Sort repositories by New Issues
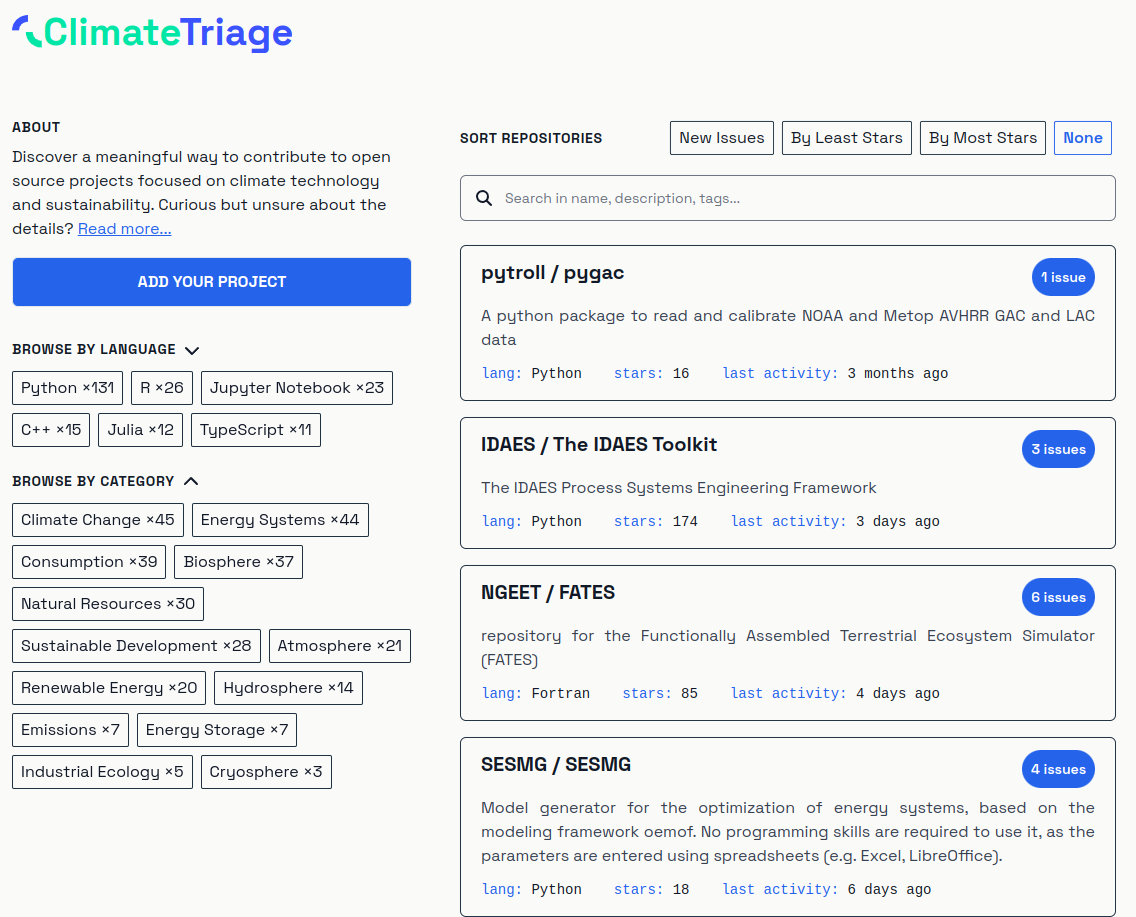The height and width of the screenshot is (917, 1136). click(721, 137)
